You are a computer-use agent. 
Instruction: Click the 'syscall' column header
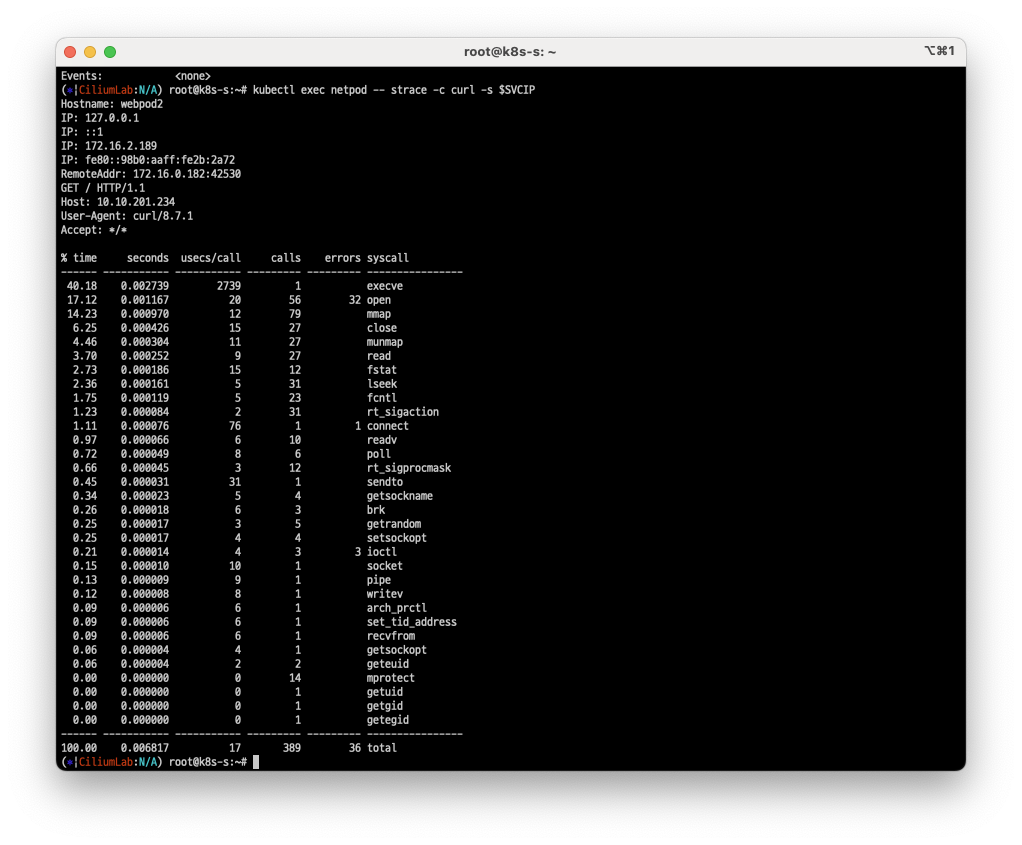point(388,258)
